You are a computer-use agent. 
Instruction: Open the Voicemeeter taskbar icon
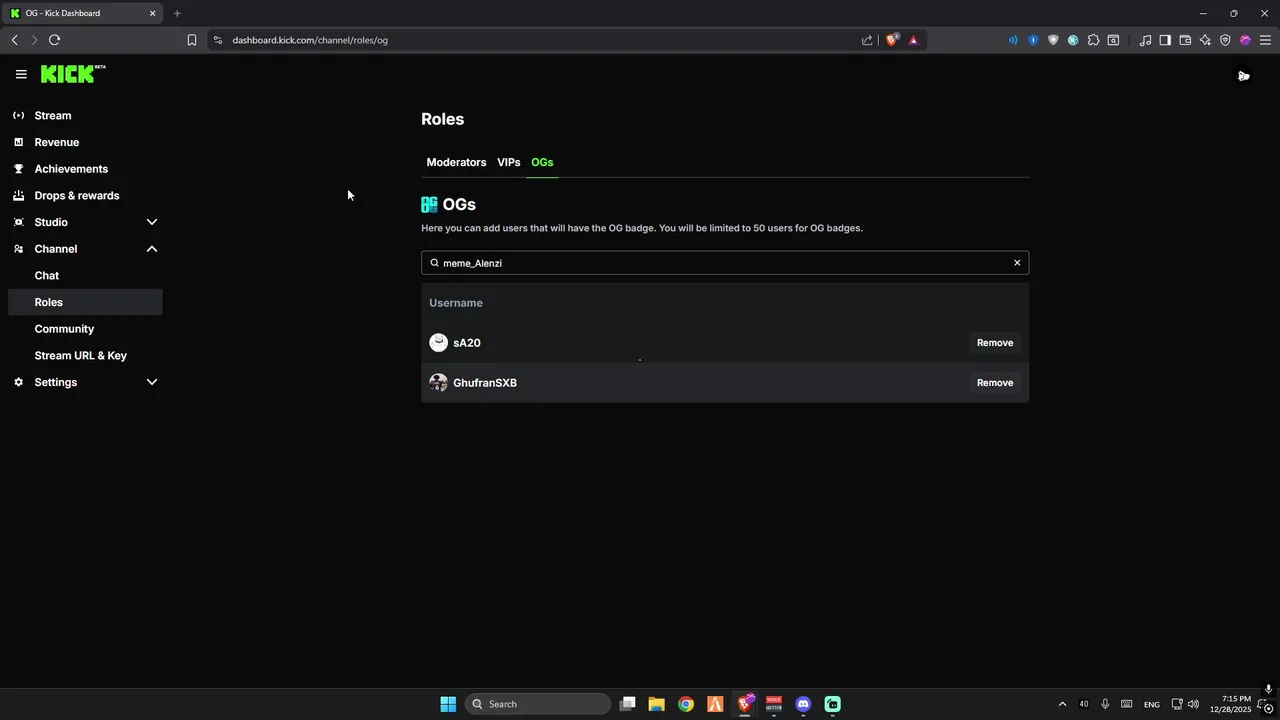[x=774, y=704]
